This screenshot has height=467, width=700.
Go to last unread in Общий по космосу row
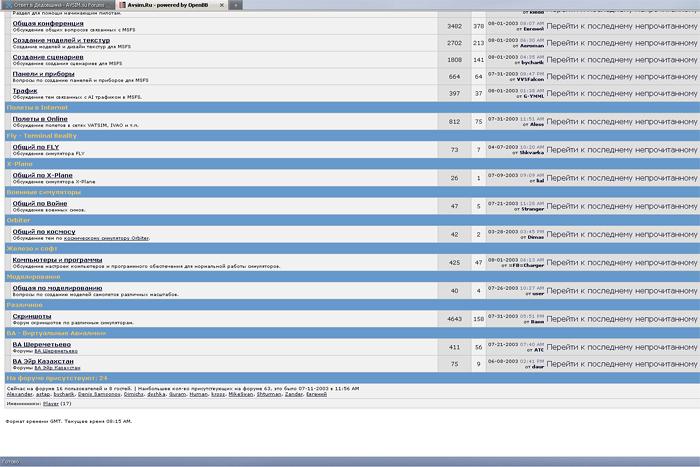pos(621,234)
